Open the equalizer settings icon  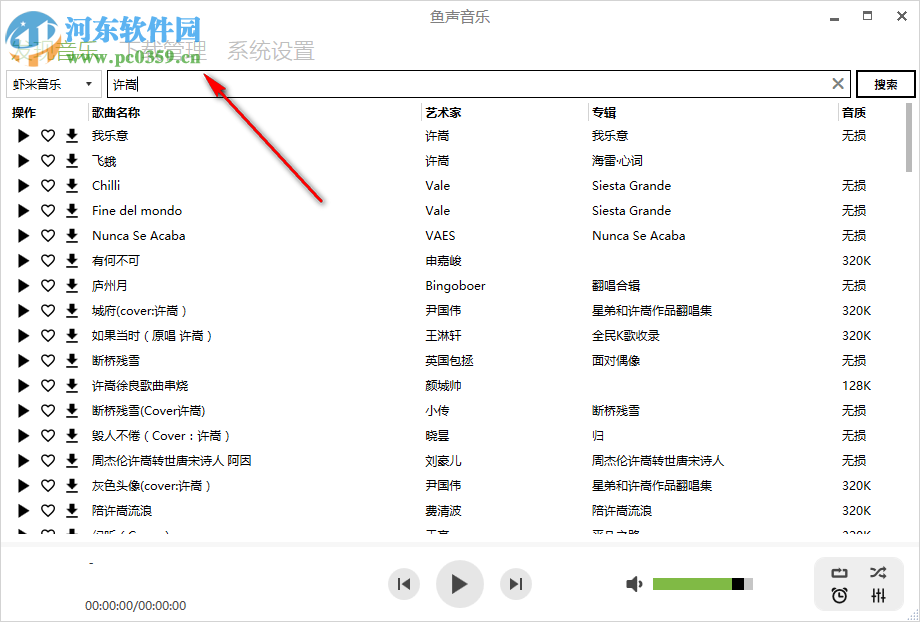pos(879,597)
